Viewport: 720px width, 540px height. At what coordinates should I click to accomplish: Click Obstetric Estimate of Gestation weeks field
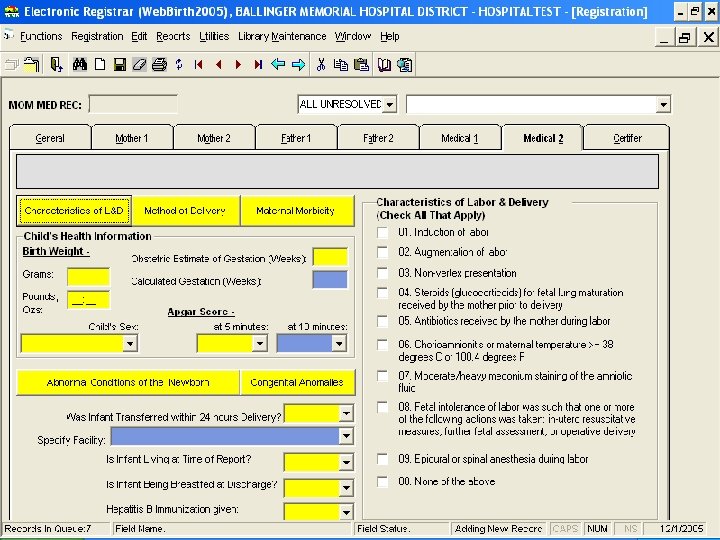point(330,257)
